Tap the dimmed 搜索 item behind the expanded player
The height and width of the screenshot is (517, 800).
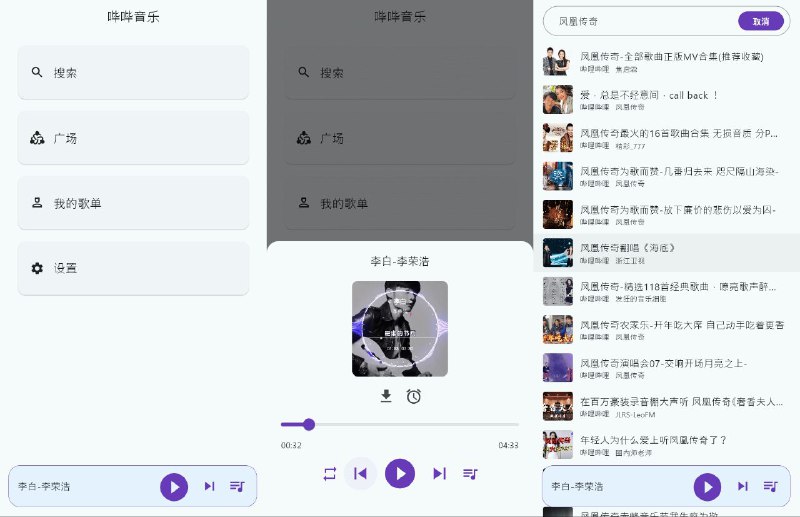click(399, 72)
